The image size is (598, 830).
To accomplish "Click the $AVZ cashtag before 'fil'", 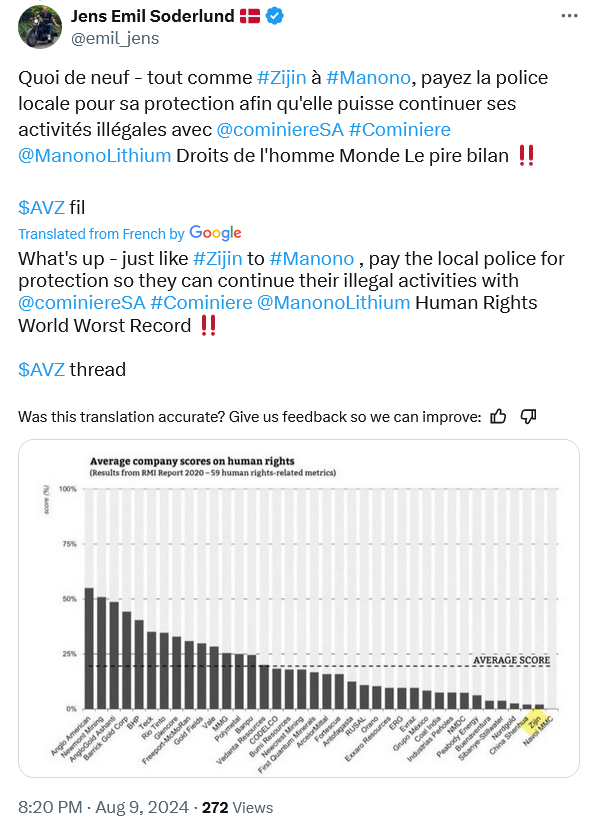I will (41, 208).
